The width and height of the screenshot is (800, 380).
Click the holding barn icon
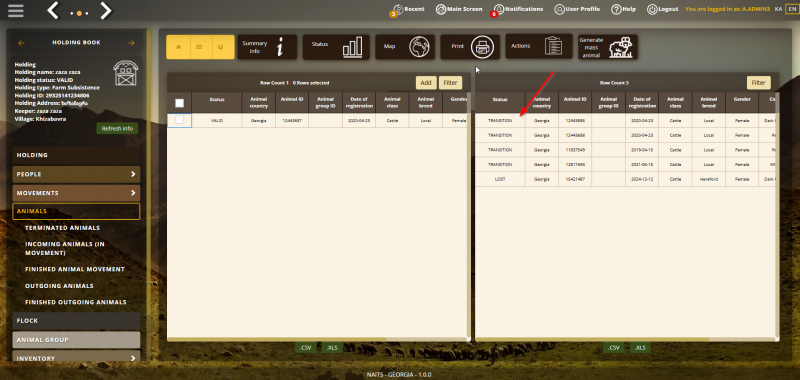[x=126, y=73]
